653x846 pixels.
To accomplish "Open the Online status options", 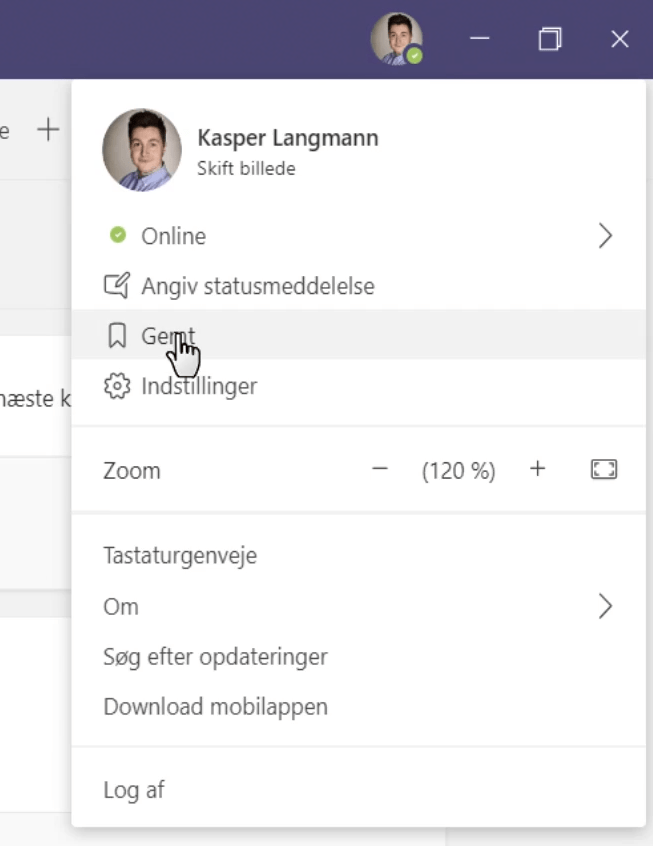I will (x=174, y=236).
